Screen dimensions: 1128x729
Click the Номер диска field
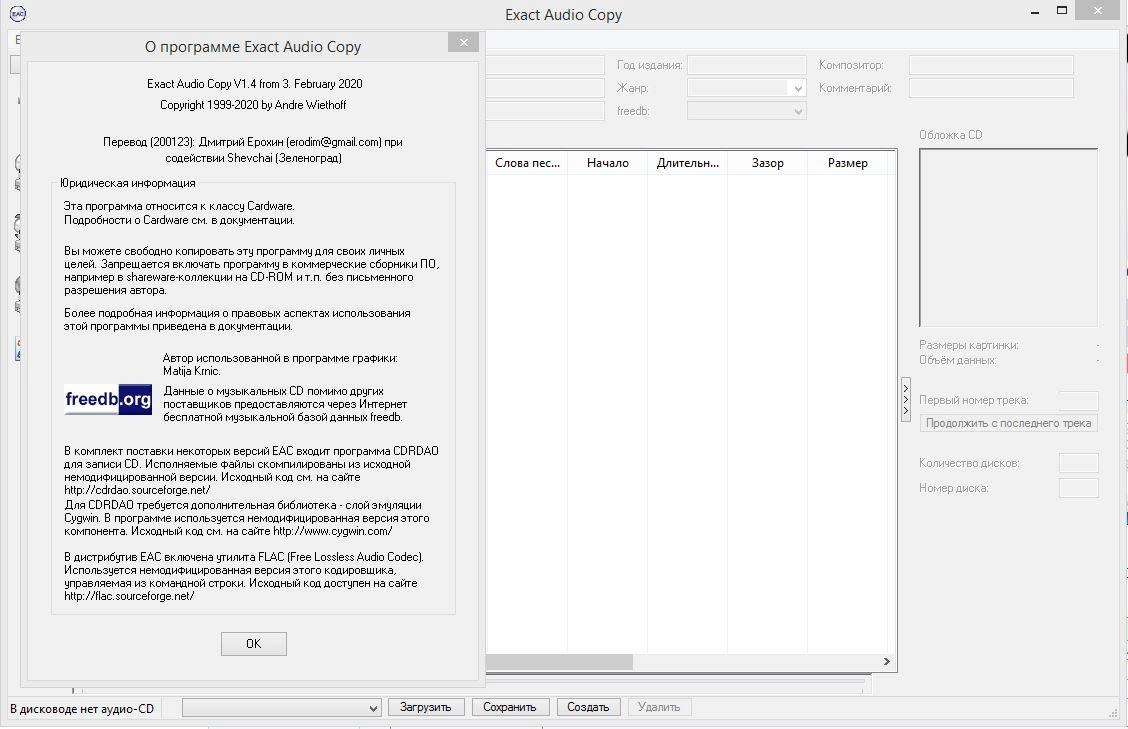pos(1078,488)
